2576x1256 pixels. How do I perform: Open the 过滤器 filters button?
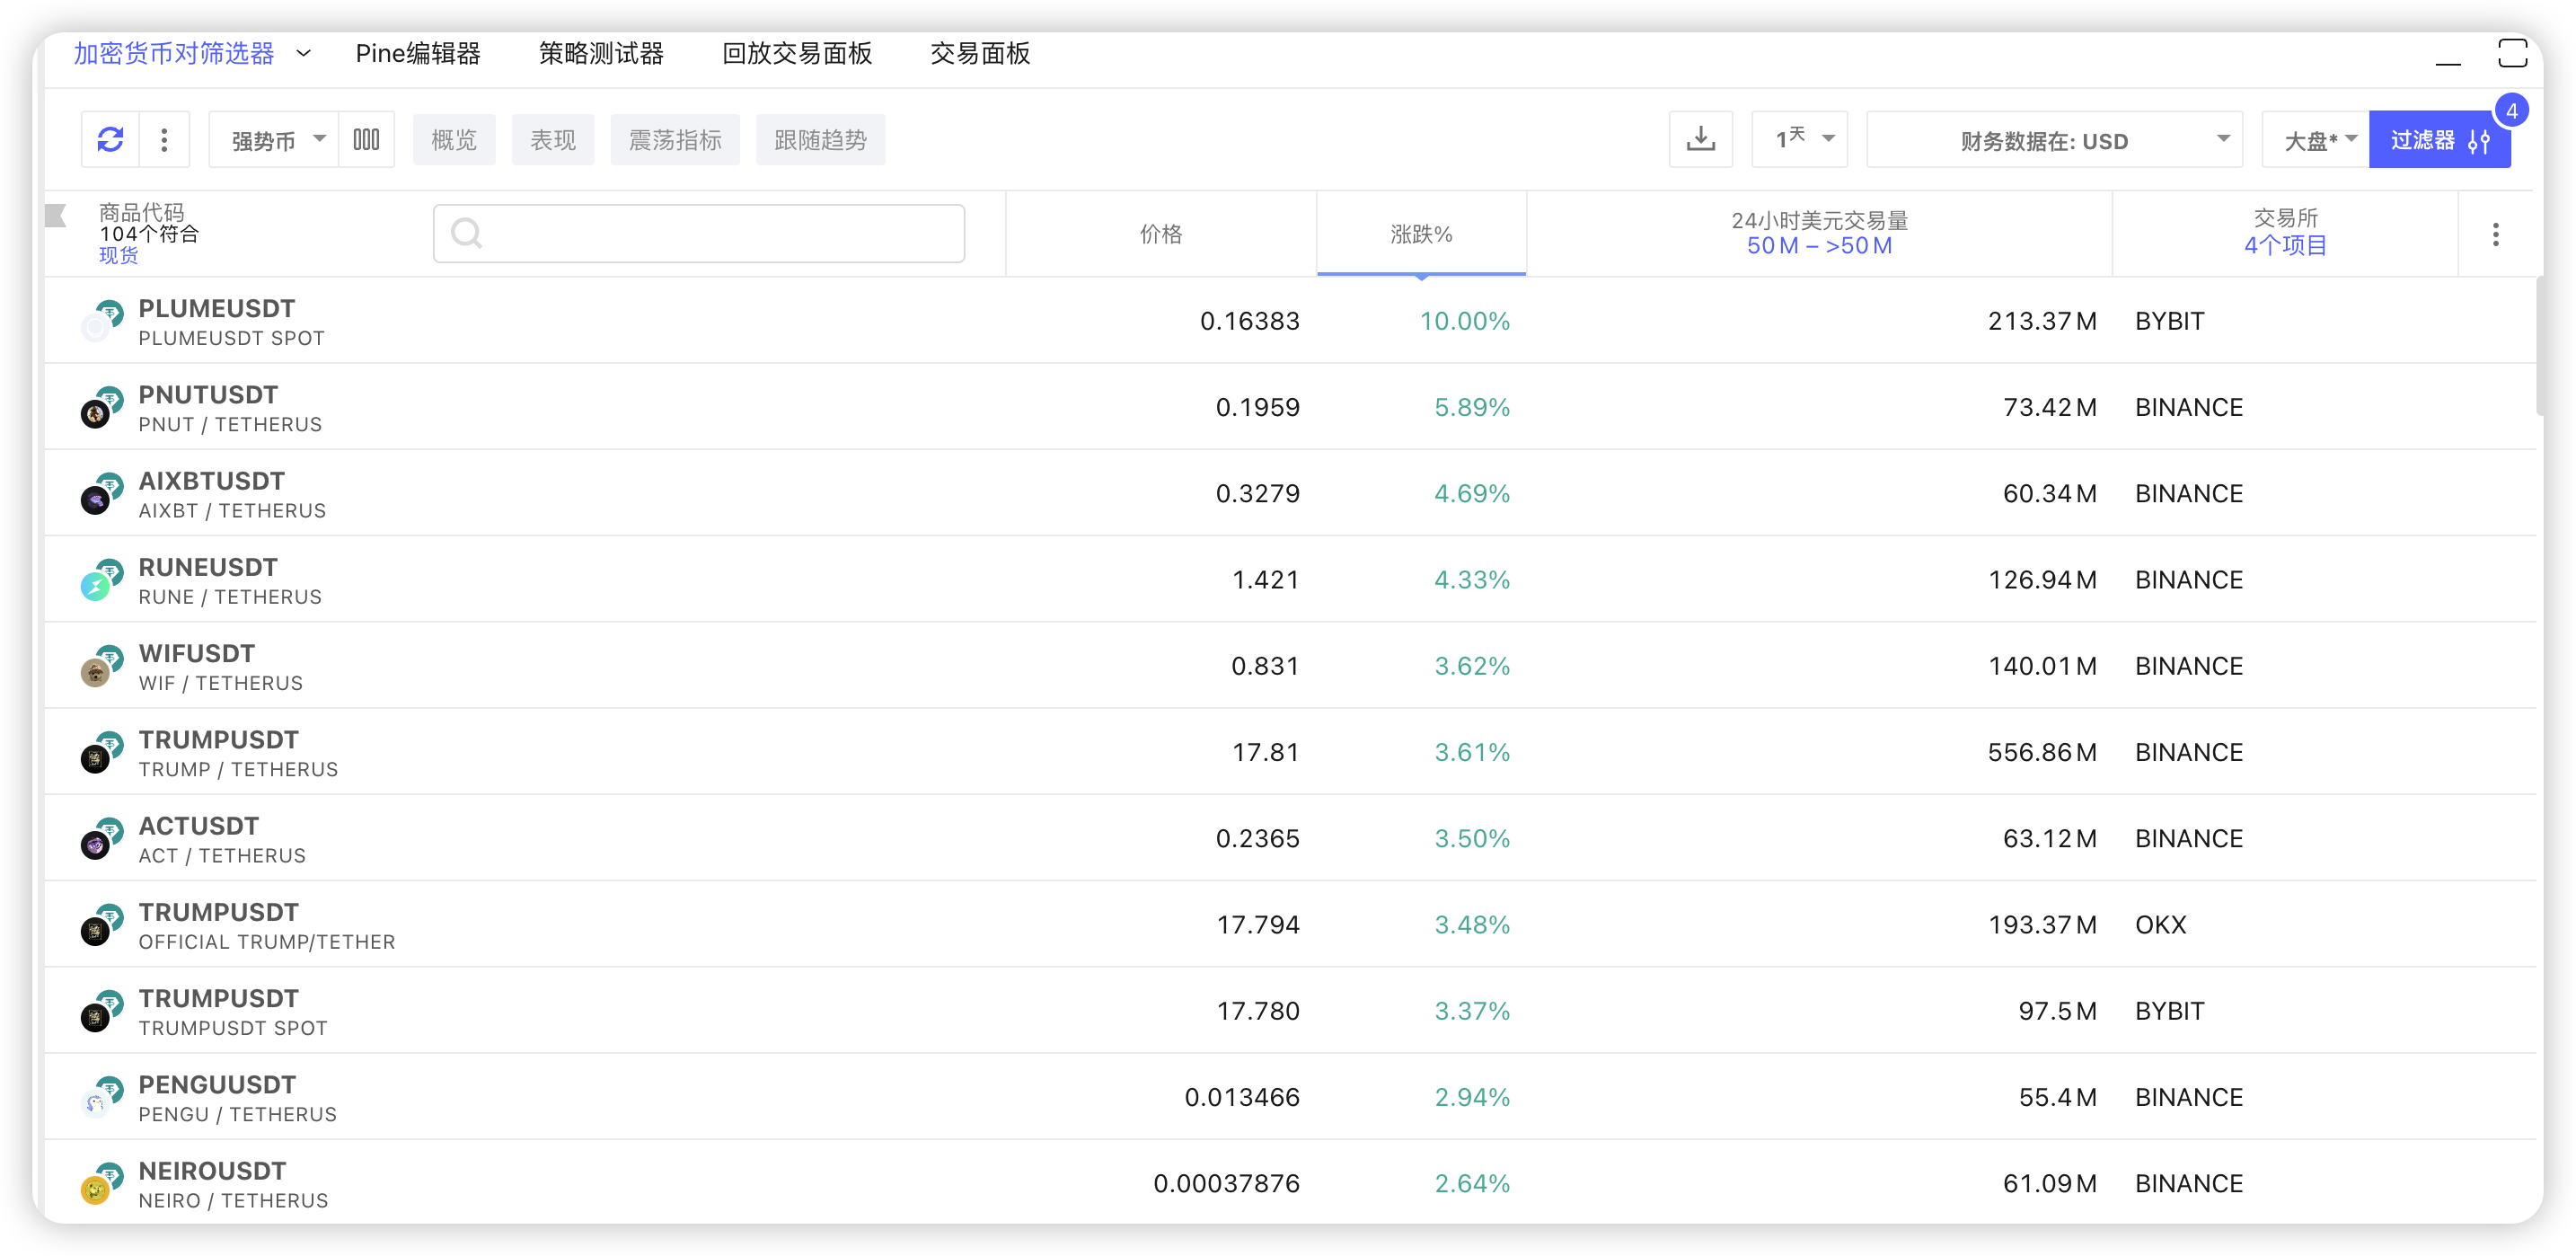coord(2438,140)
